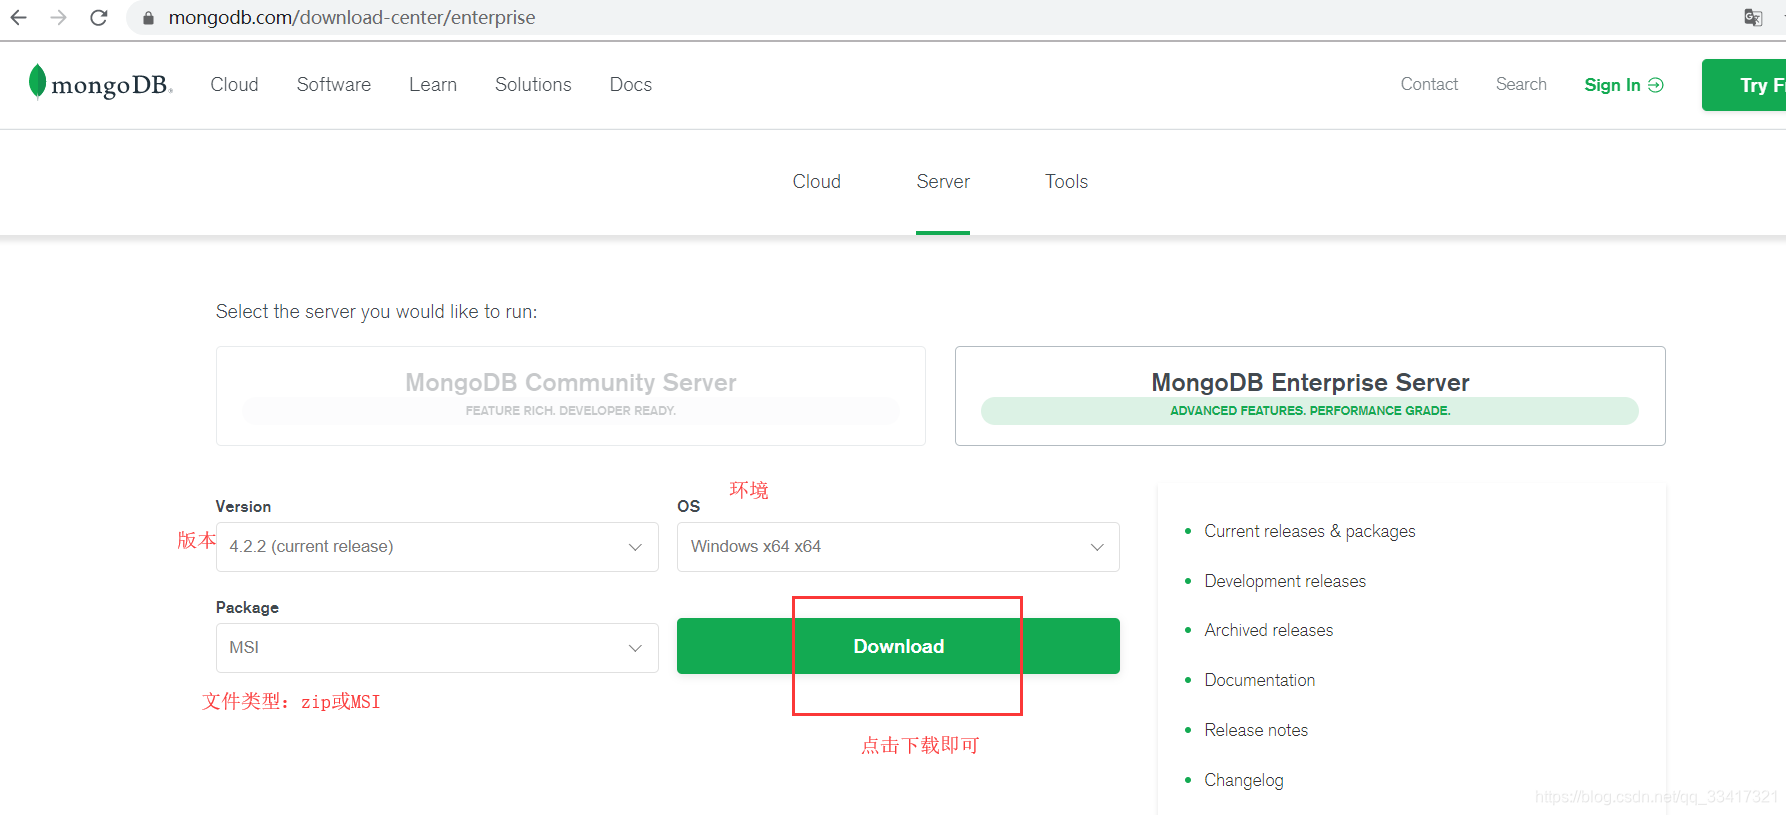Open the Release notes link
The image size is (1786, 815).
[x=1256, y=730]
